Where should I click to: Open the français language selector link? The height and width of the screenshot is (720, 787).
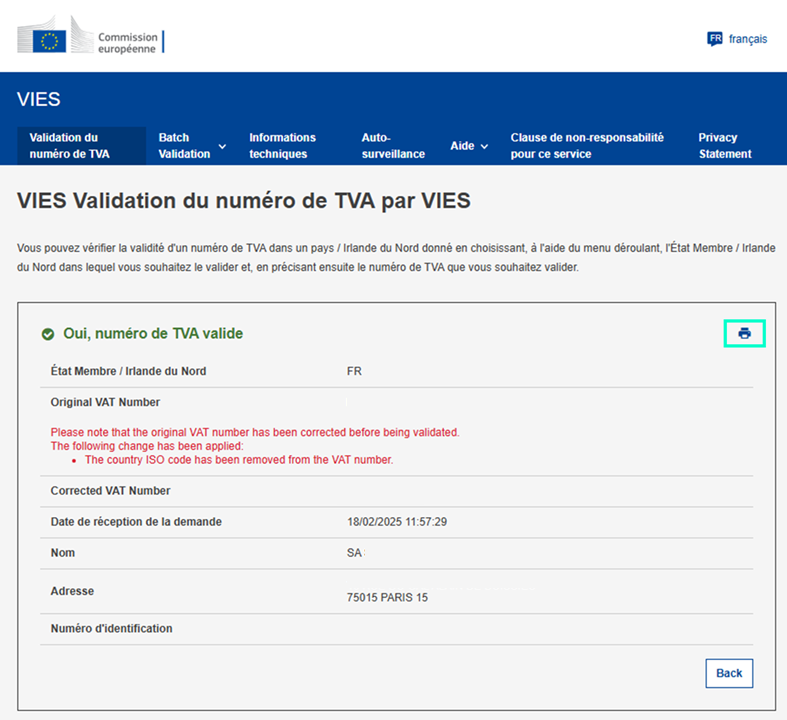[747, 39]
